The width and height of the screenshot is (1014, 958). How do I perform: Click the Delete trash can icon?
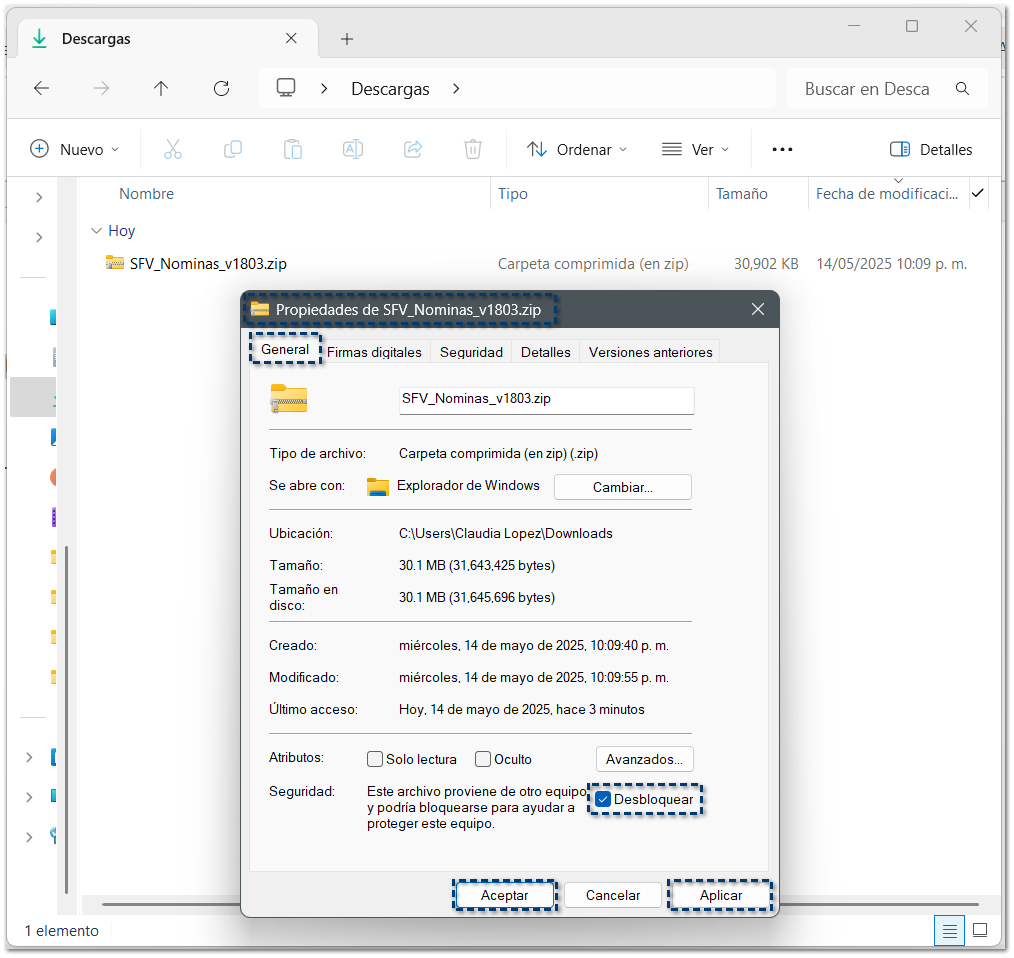pos(472,149)
